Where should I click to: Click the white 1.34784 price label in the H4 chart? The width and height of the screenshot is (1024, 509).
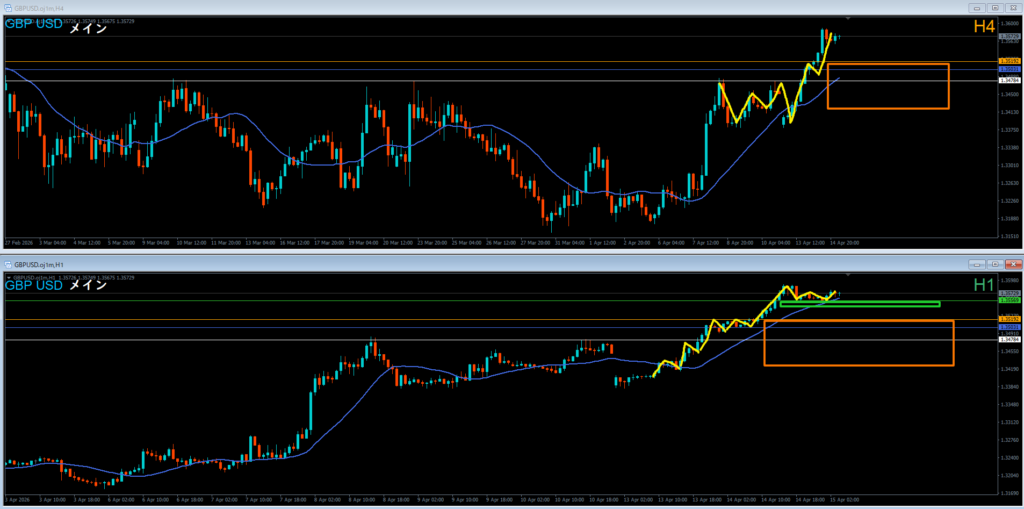point(1010,80)
